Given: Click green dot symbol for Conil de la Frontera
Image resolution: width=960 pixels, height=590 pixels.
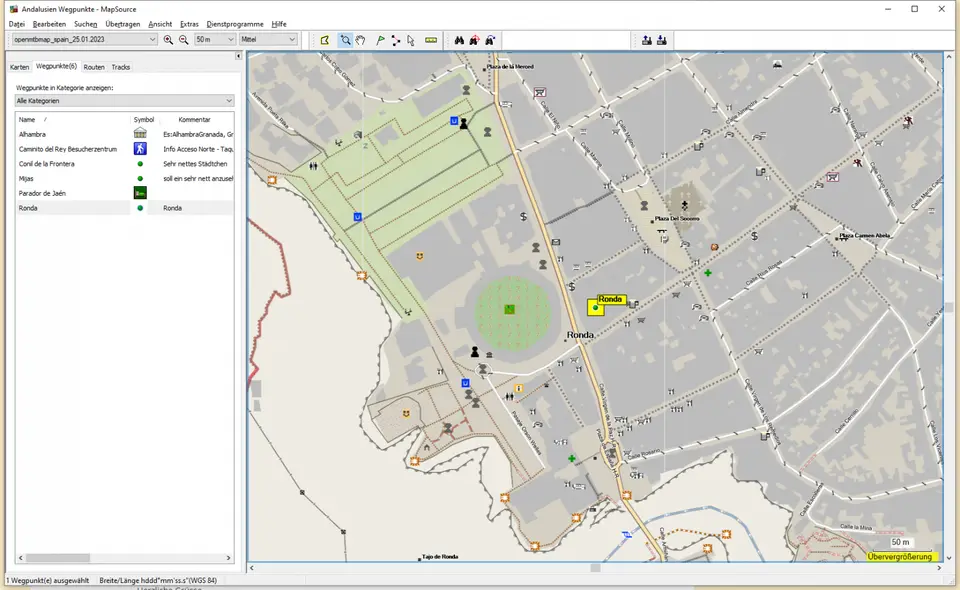Looking at the screenshot, I should 140,164.
